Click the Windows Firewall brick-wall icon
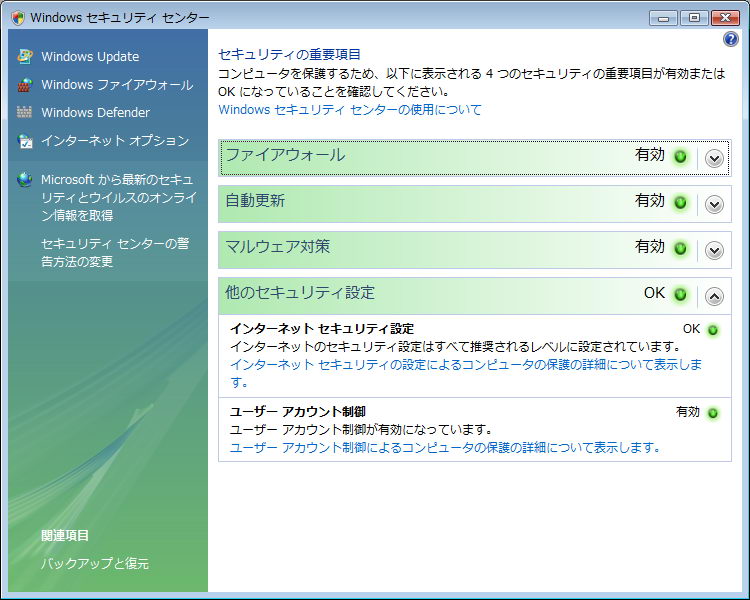This screenshot has width=750, height=600. coord(25,85)
